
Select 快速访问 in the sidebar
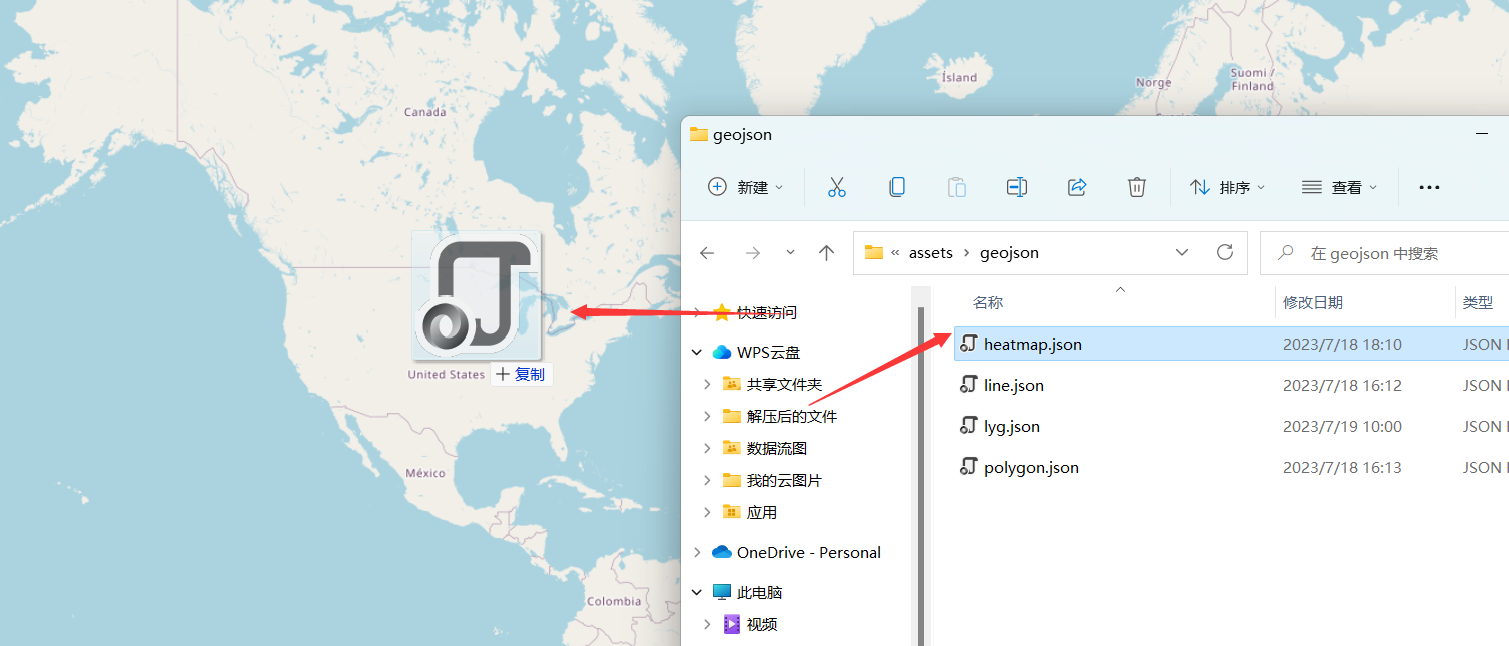coord(767,312)
